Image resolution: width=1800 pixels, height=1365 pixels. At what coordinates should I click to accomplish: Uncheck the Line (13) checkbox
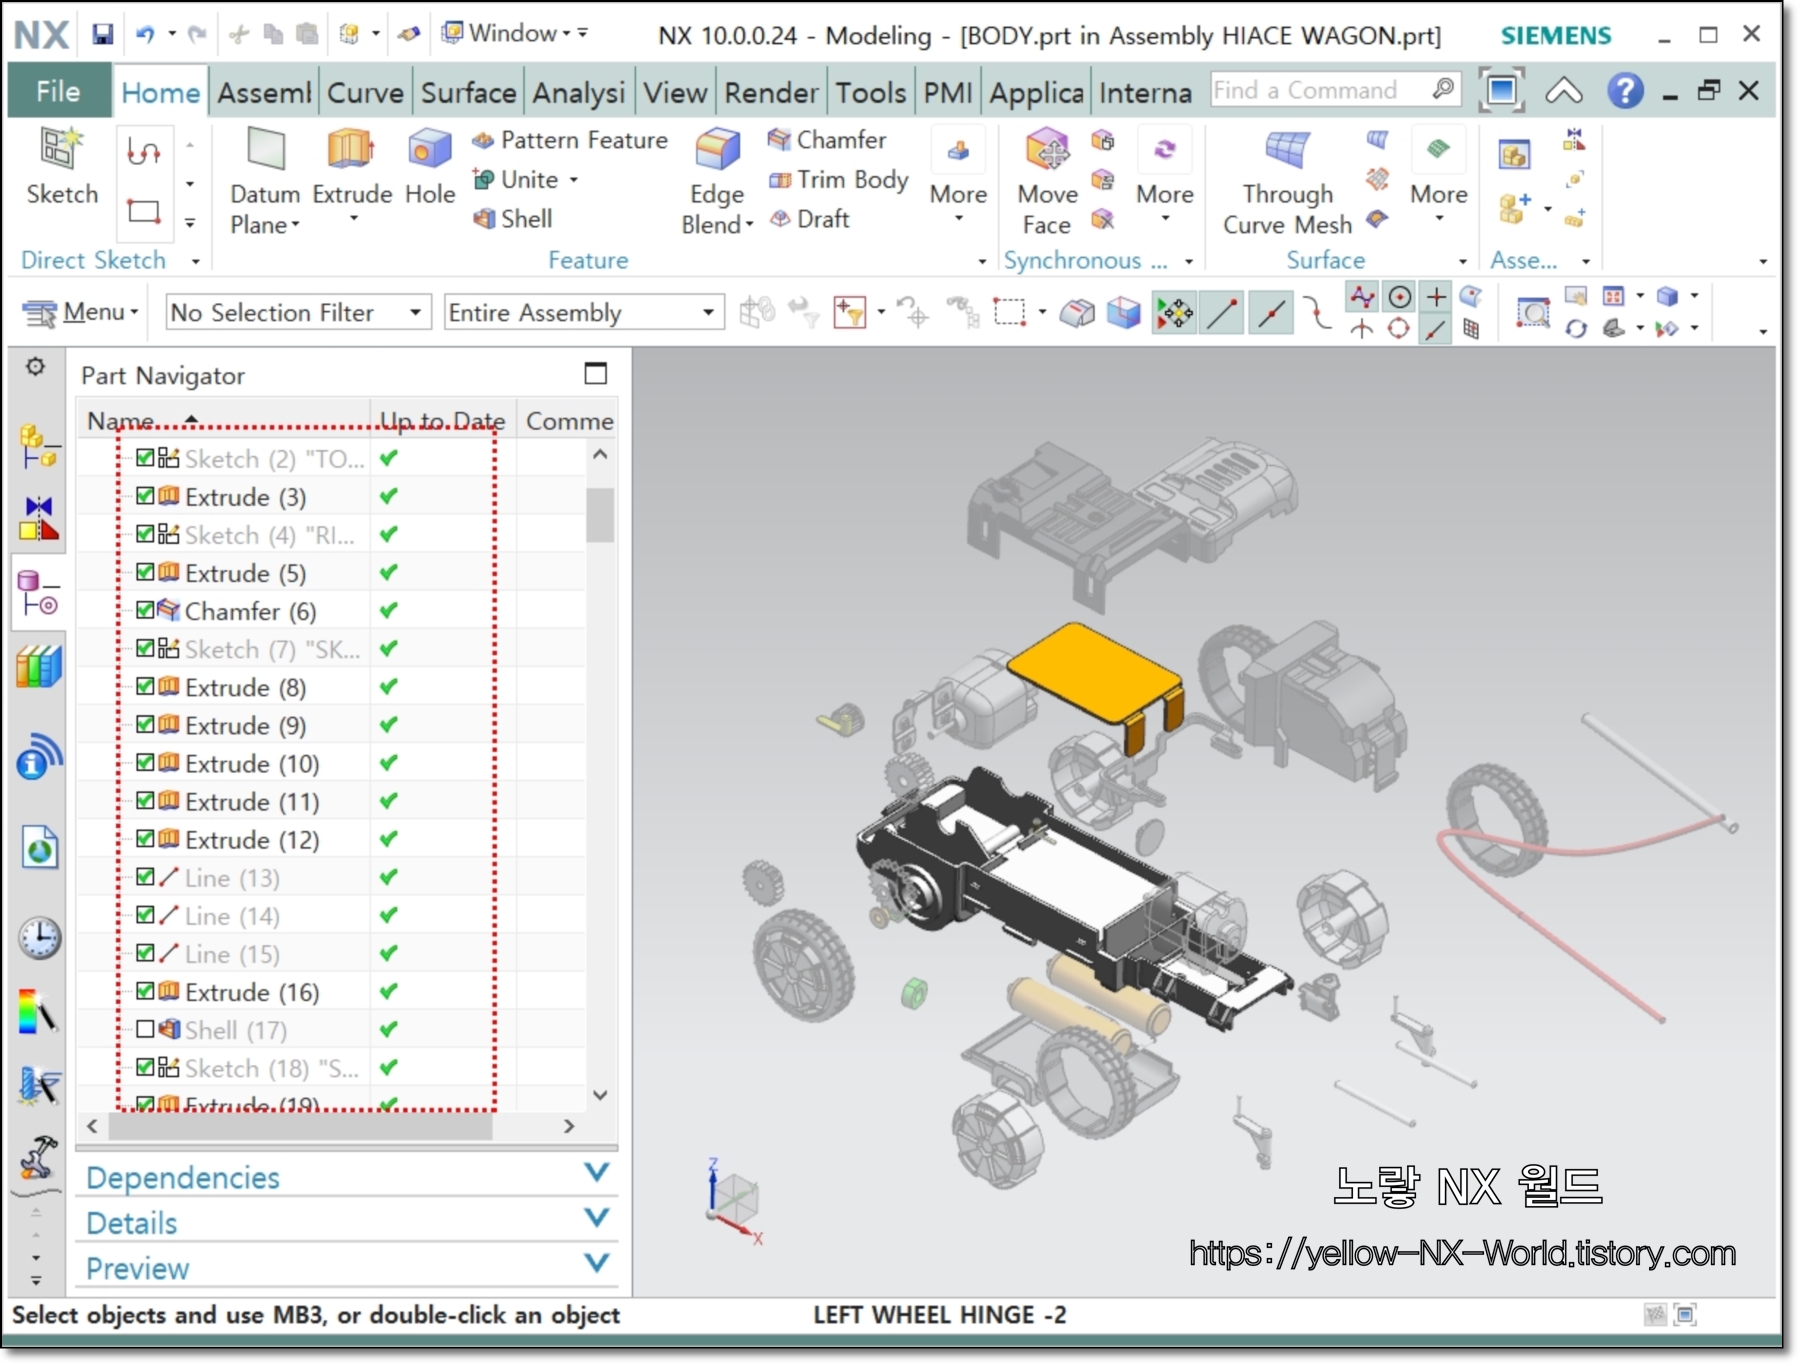pos(145,877)
